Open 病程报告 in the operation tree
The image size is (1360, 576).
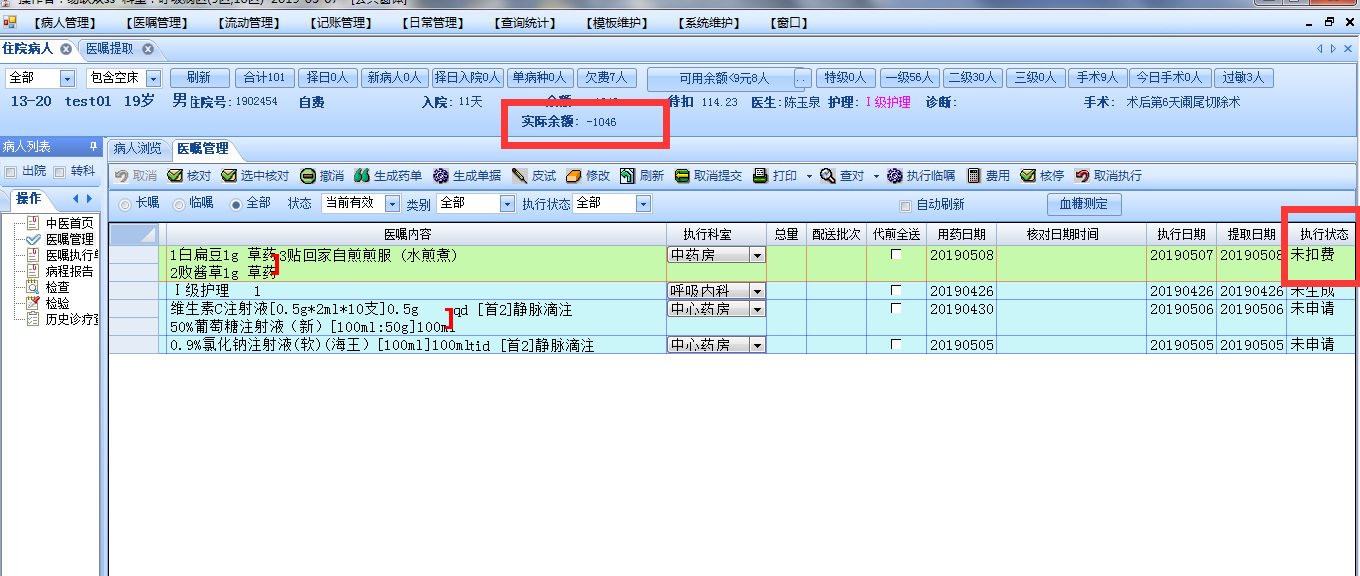69,271
